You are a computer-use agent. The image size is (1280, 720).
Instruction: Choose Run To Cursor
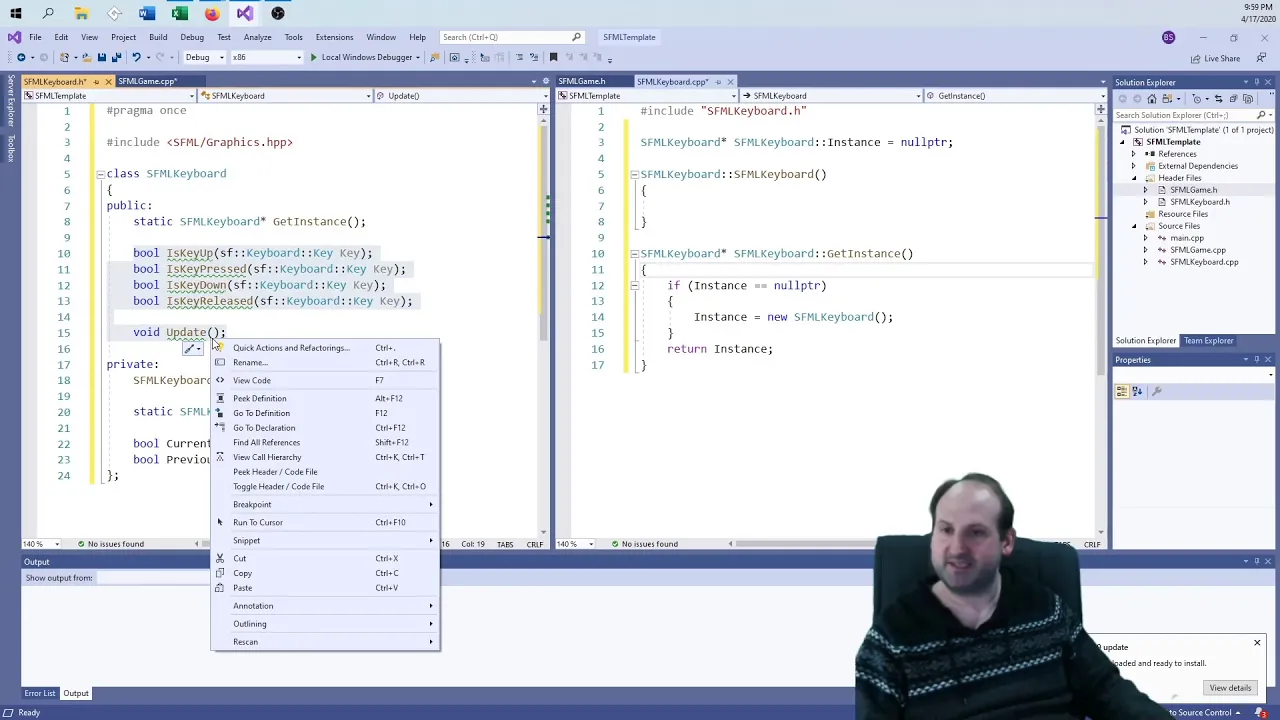coord(325,523)
